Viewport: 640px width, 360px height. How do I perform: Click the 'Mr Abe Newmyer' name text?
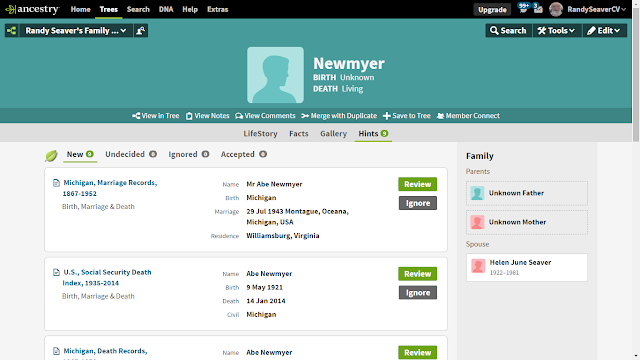274,184
